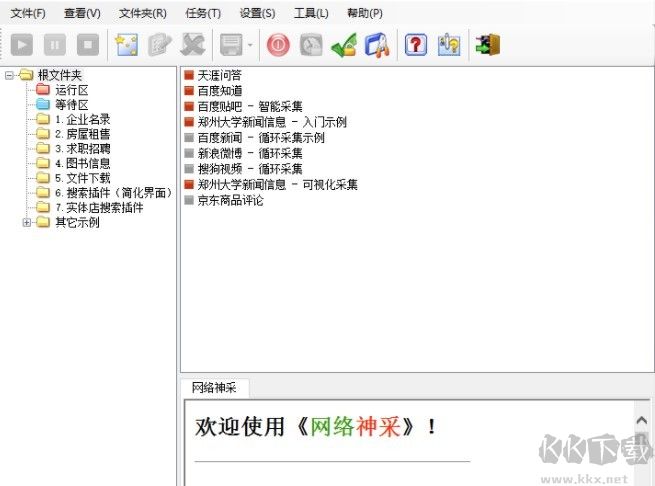The image size is (655, 486).
Task: Select the 等待区 folder
Action: click(x=72, y=104)
